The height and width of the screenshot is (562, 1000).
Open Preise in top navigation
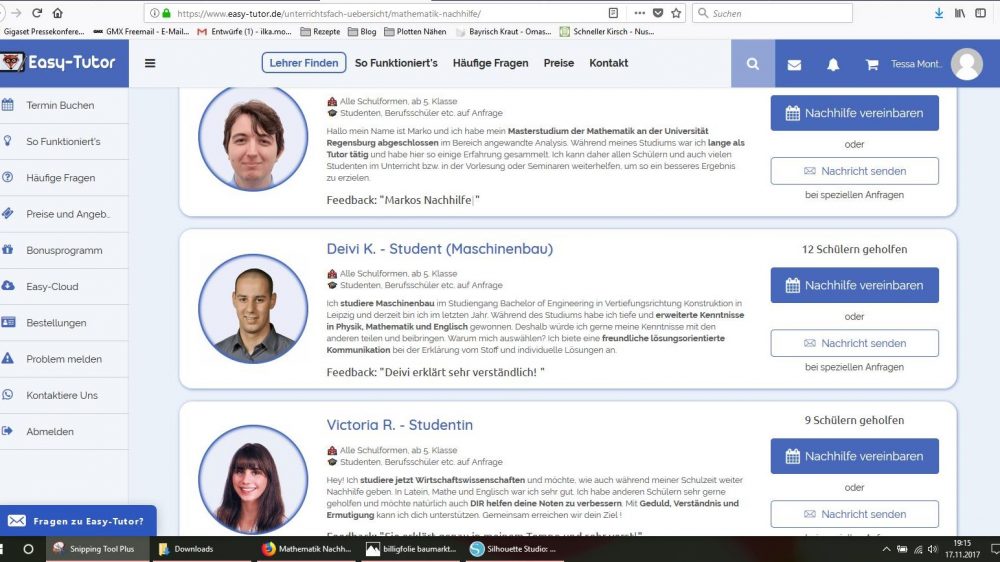pyautogui.click(x=559, y=63)
